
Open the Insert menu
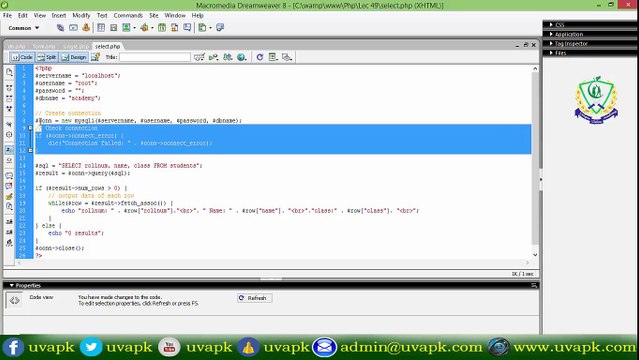(59, 15)
